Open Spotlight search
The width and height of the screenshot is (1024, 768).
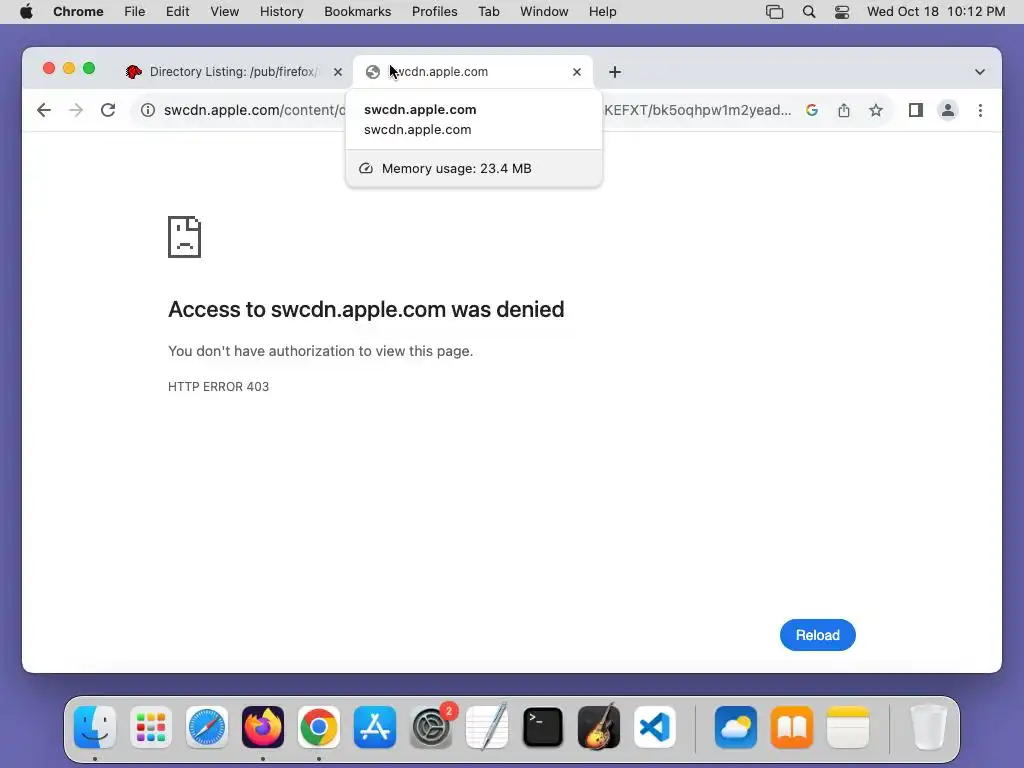pyautogui.click(x=808, y=12)
